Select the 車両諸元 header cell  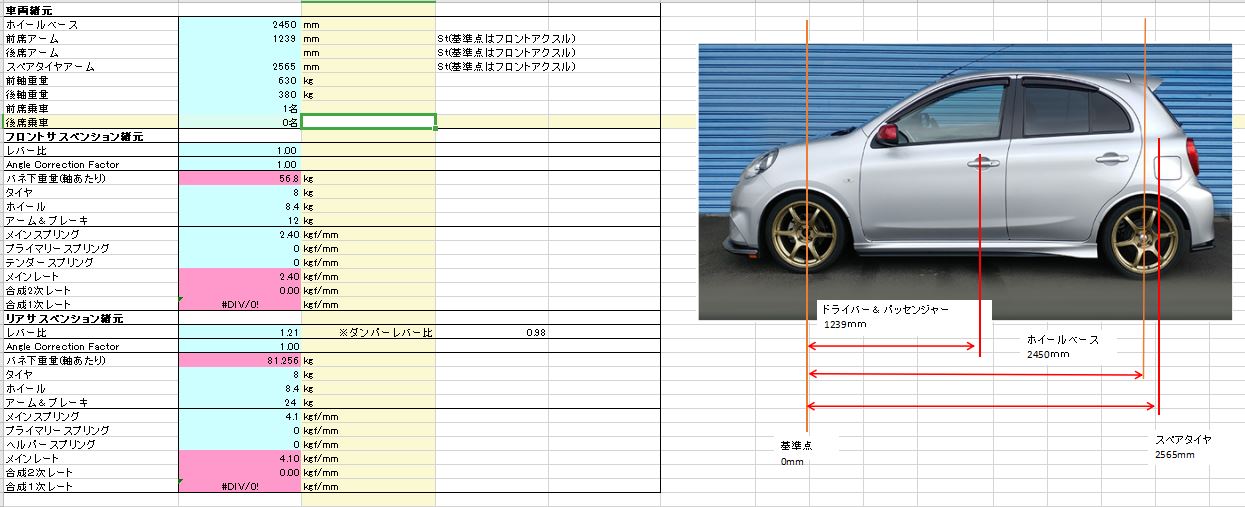tap(89, 9)
